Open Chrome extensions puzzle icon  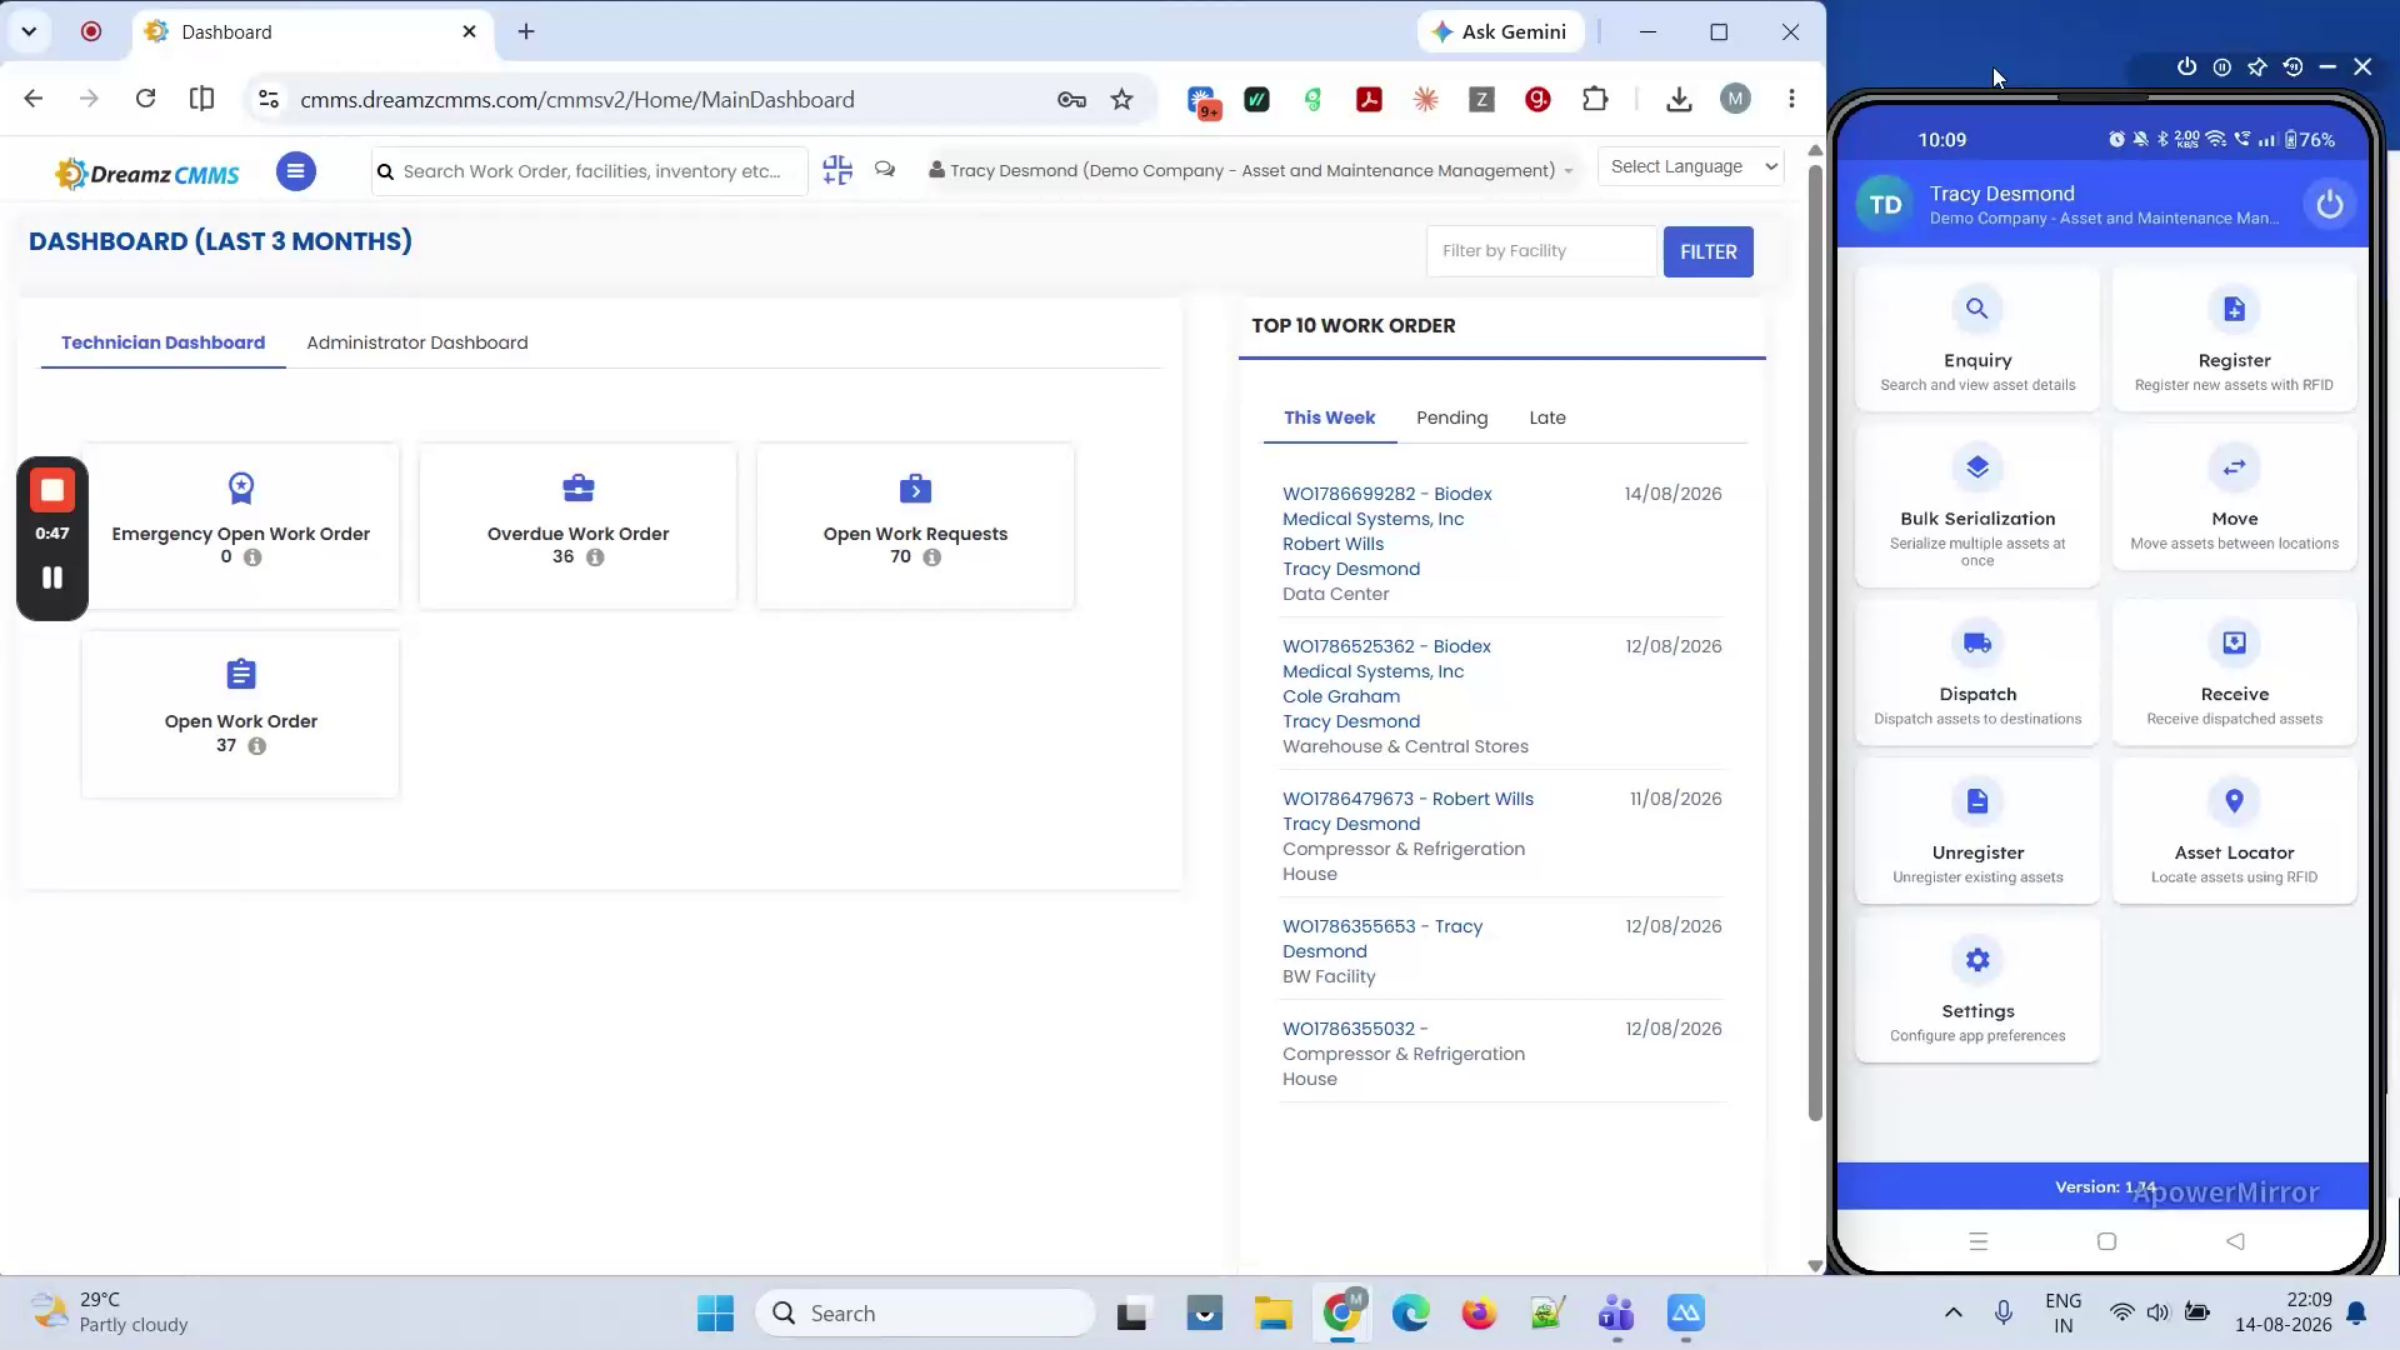point(1595,98)
